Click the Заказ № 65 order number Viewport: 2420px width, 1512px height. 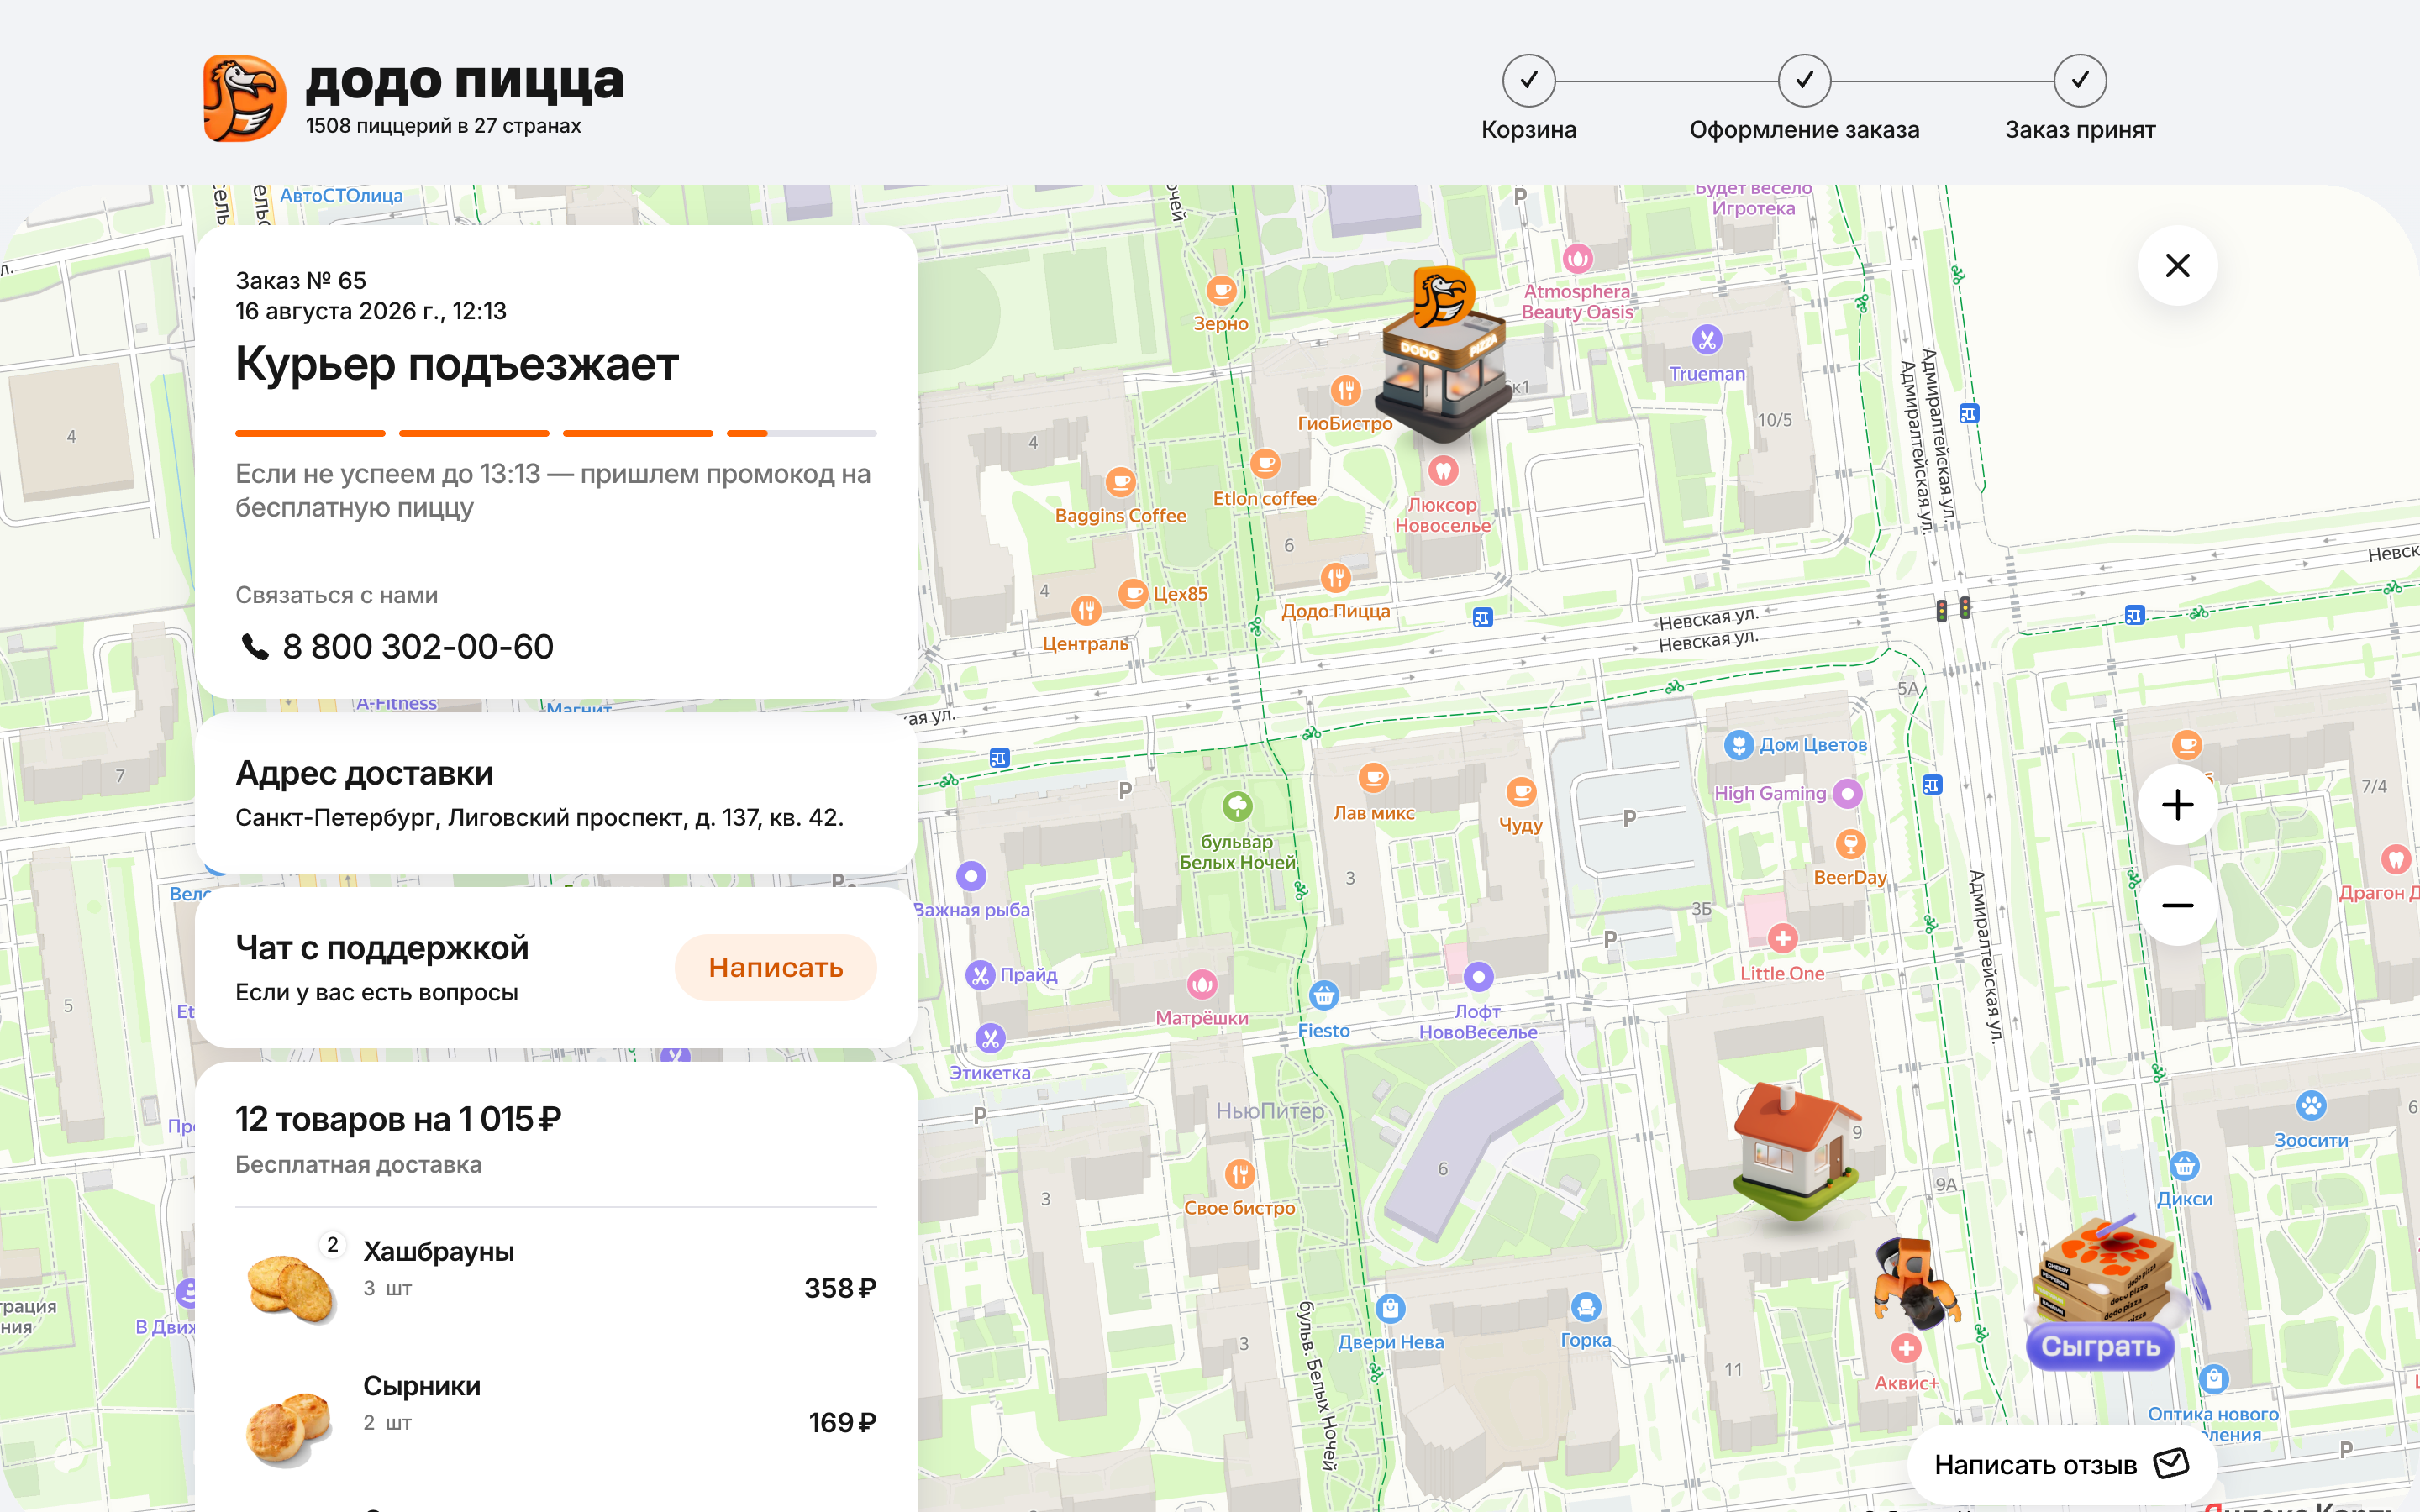point(301,281)
